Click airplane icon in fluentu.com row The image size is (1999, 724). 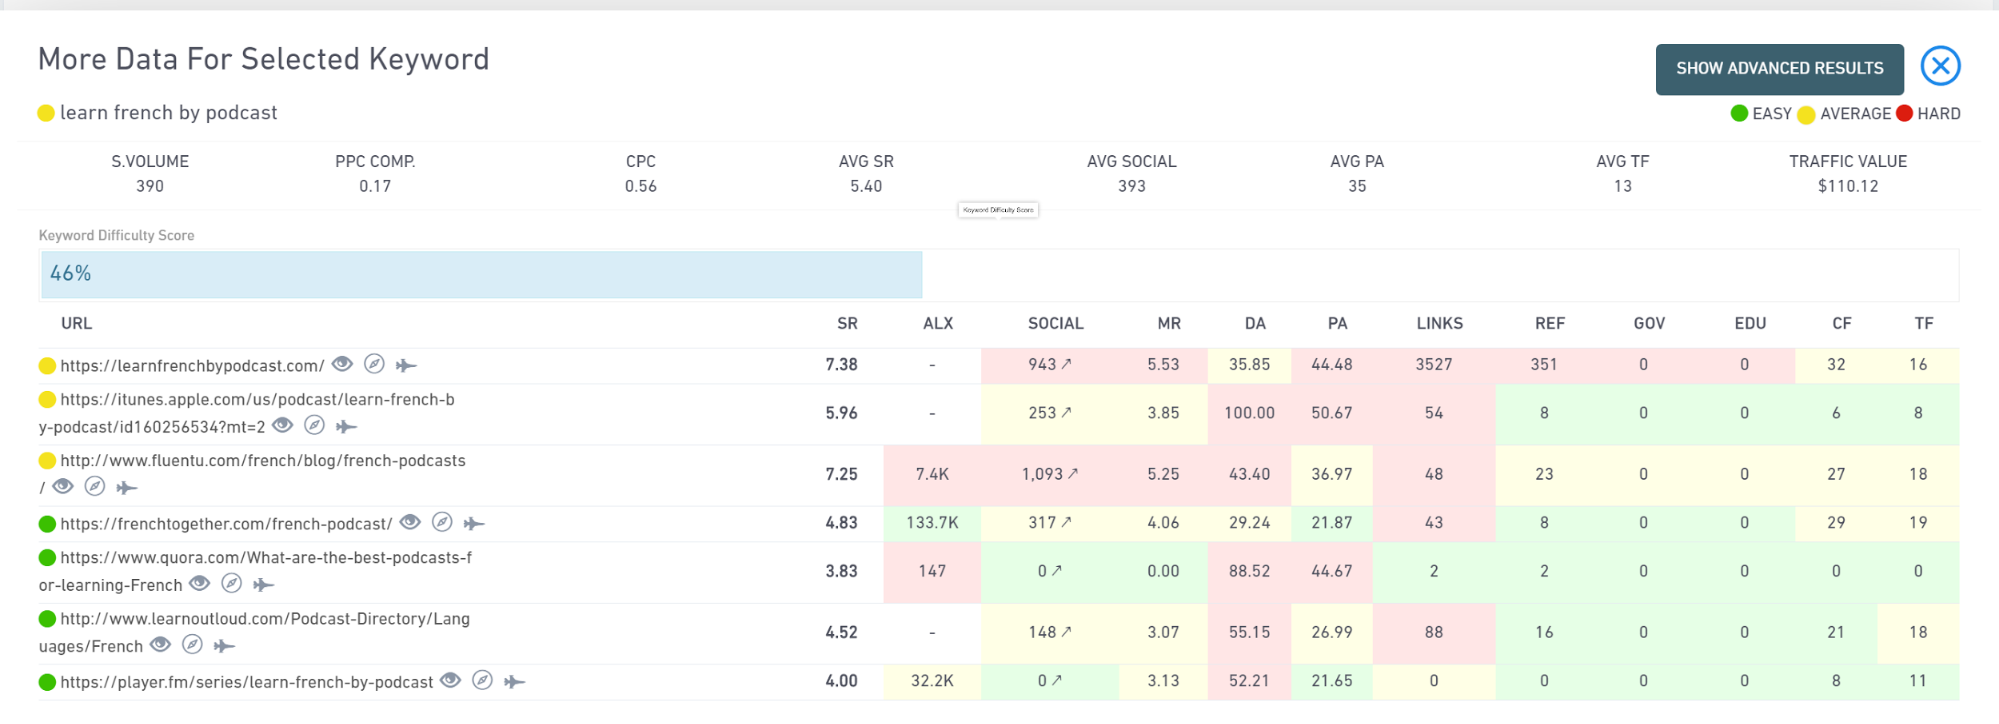[x=126, y=487]
